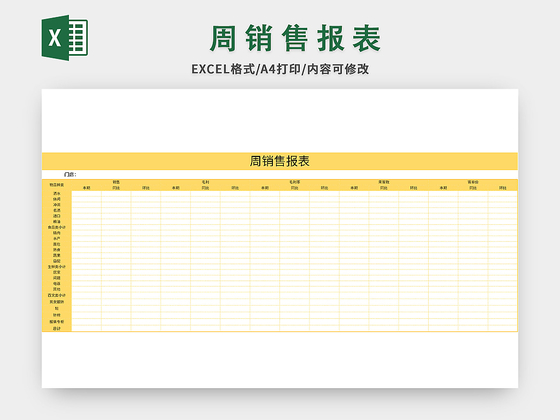
Task: Click the 环比 column header under 销售
Action: tap(146, 188)
